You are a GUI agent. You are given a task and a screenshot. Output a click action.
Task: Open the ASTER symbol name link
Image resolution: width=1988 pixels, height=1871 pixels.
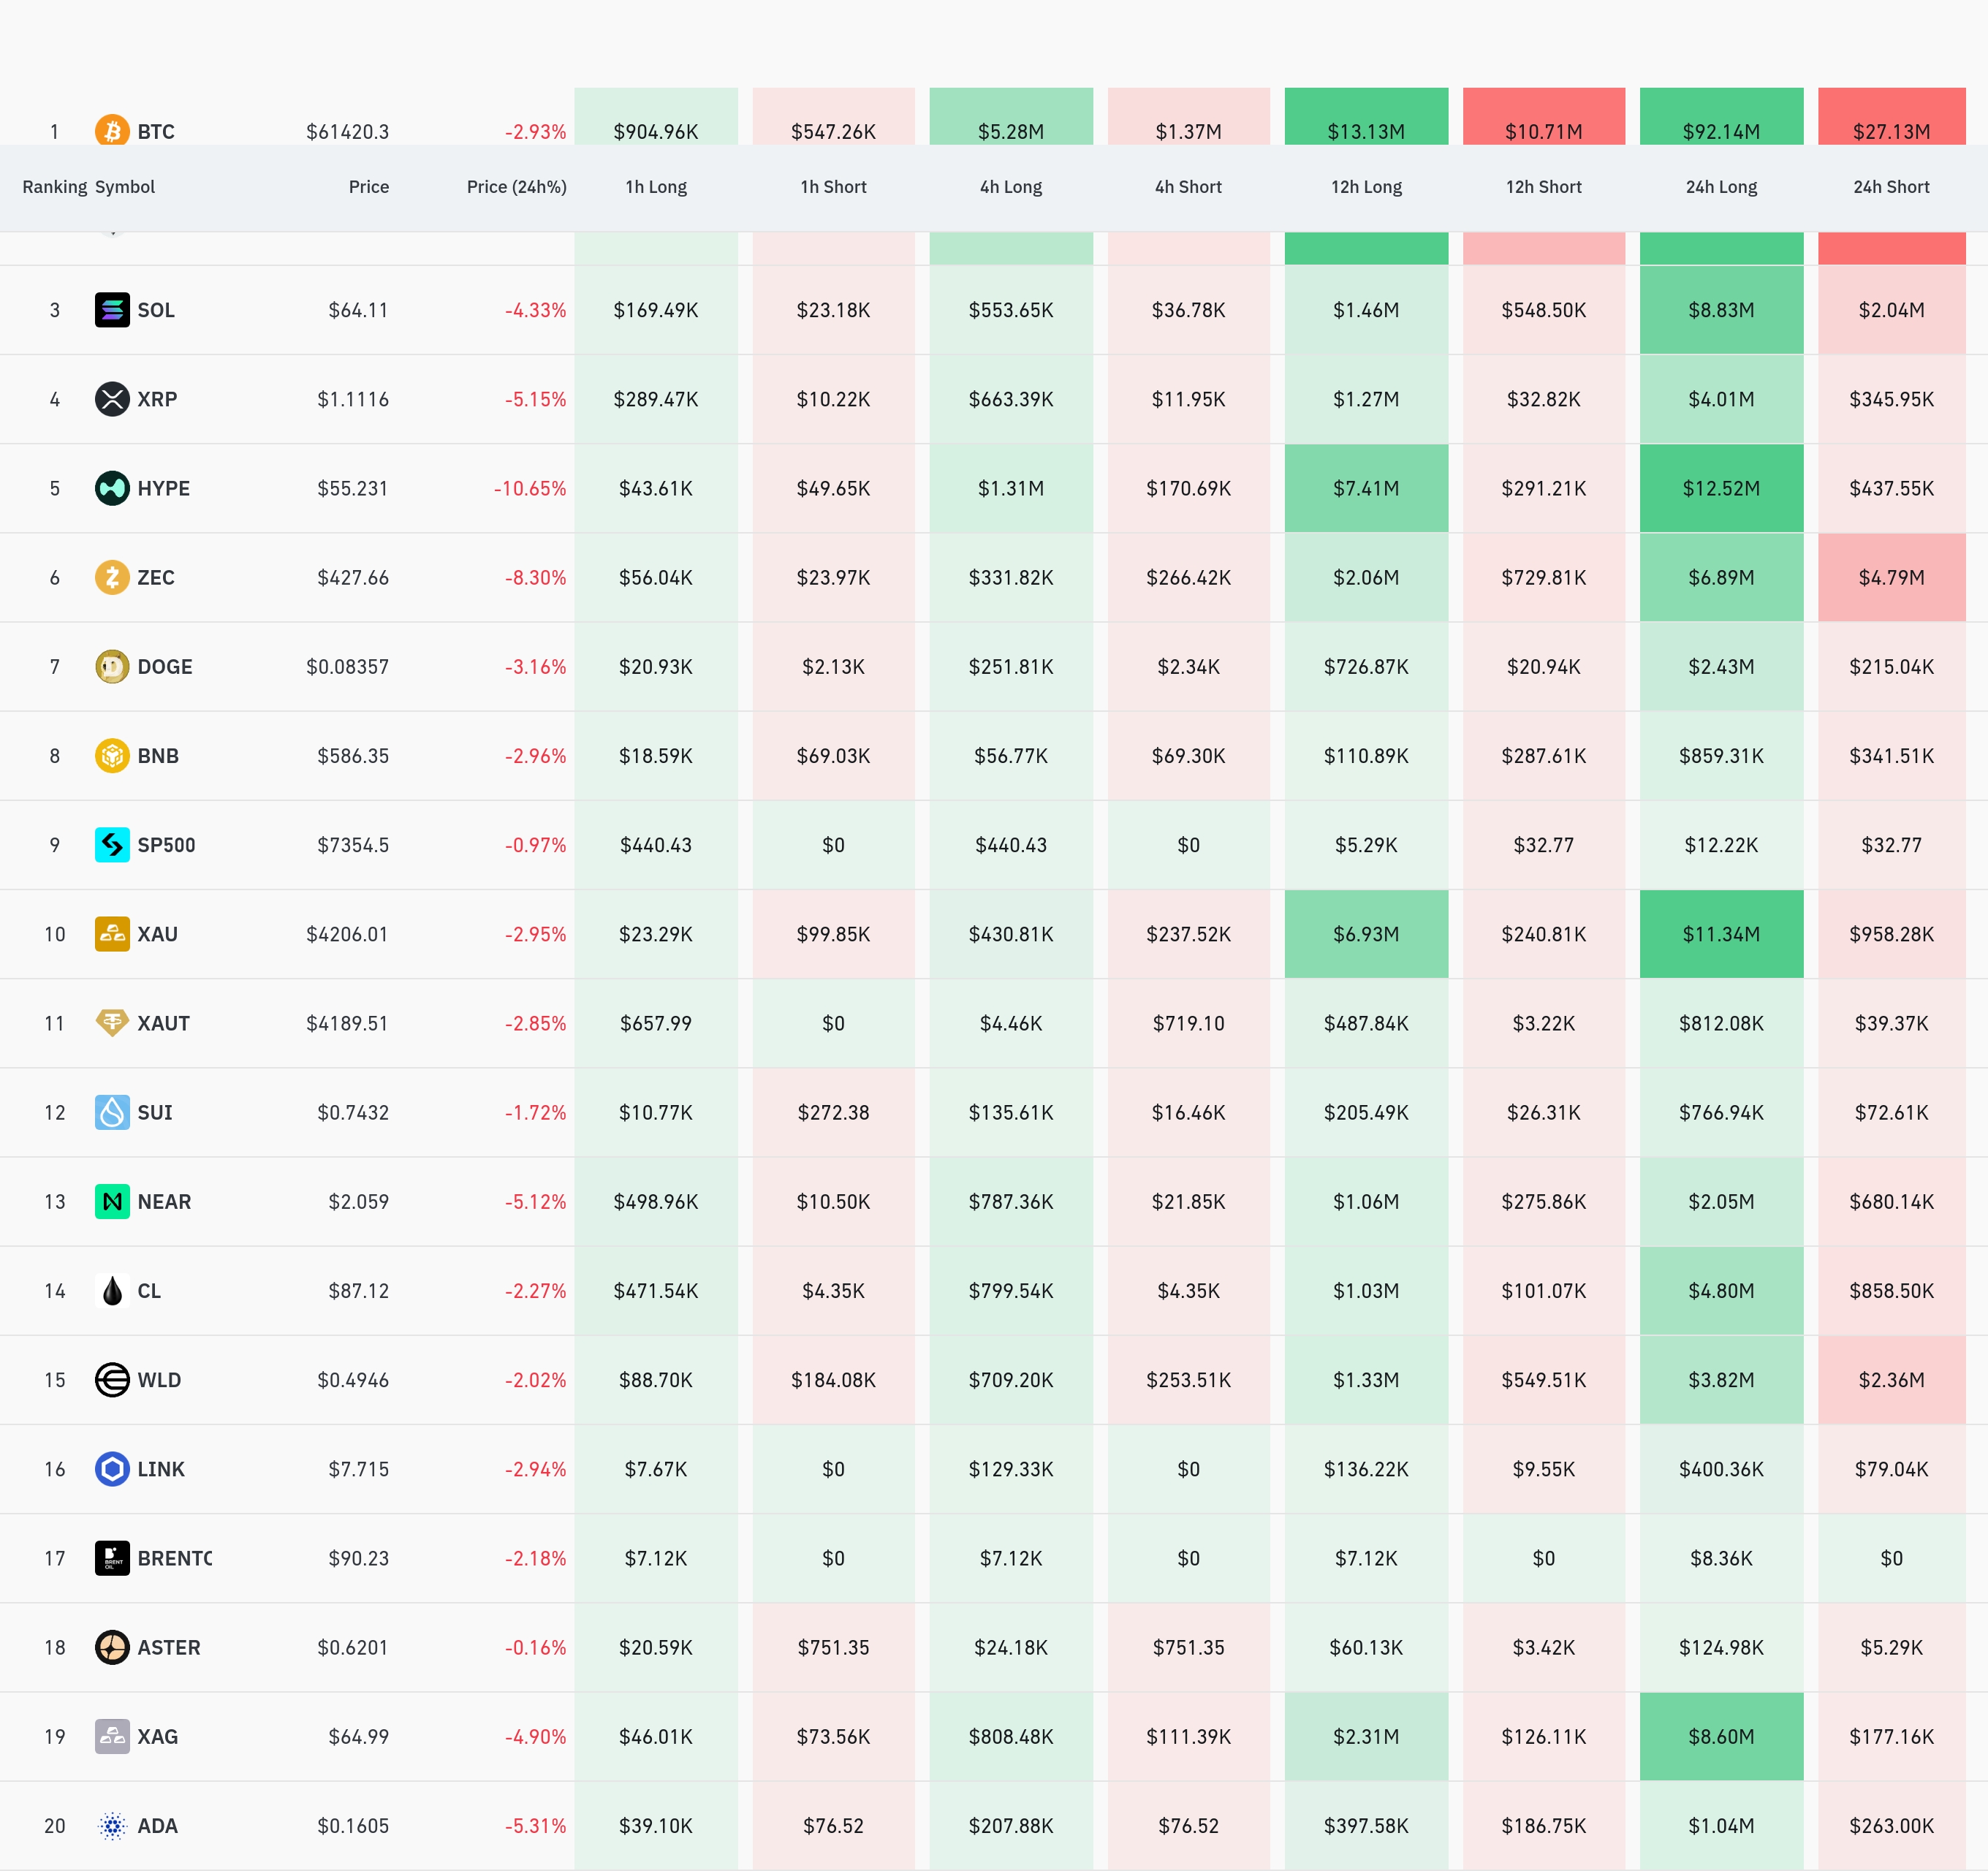point(169,1647)
